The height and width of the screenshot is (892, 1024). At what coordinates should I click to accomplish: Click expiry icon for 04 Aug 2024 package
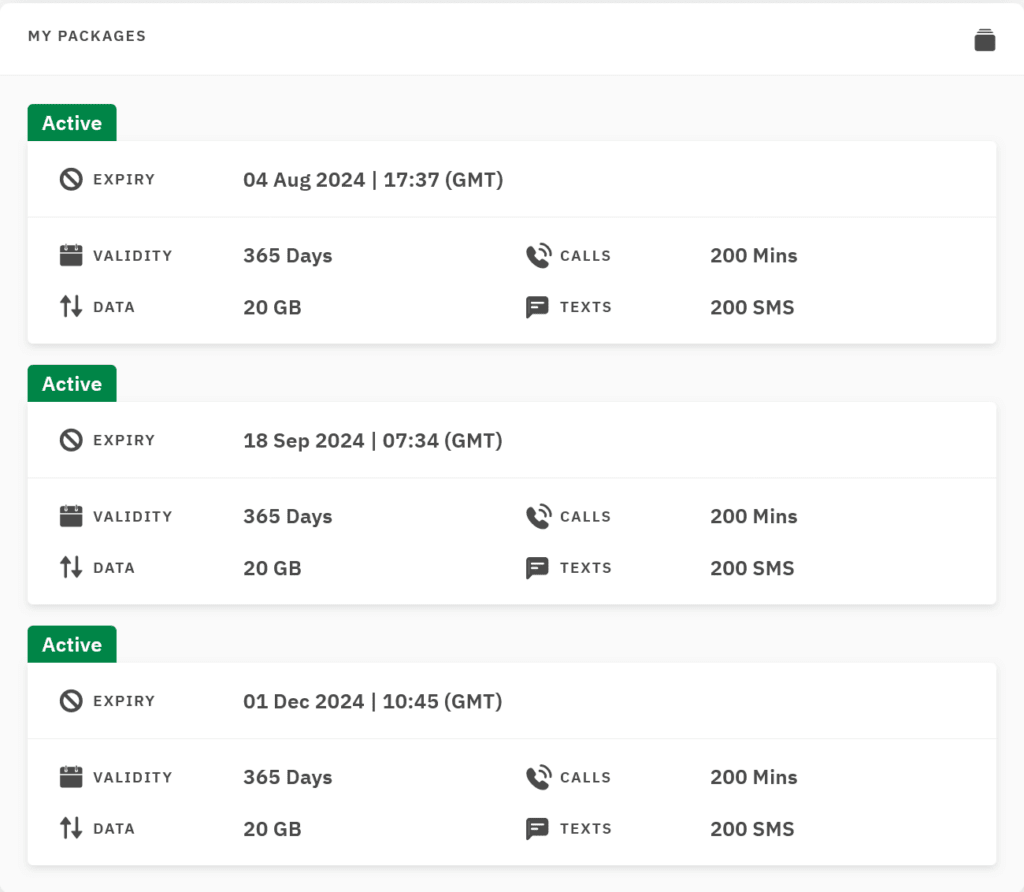coord(71,180)
